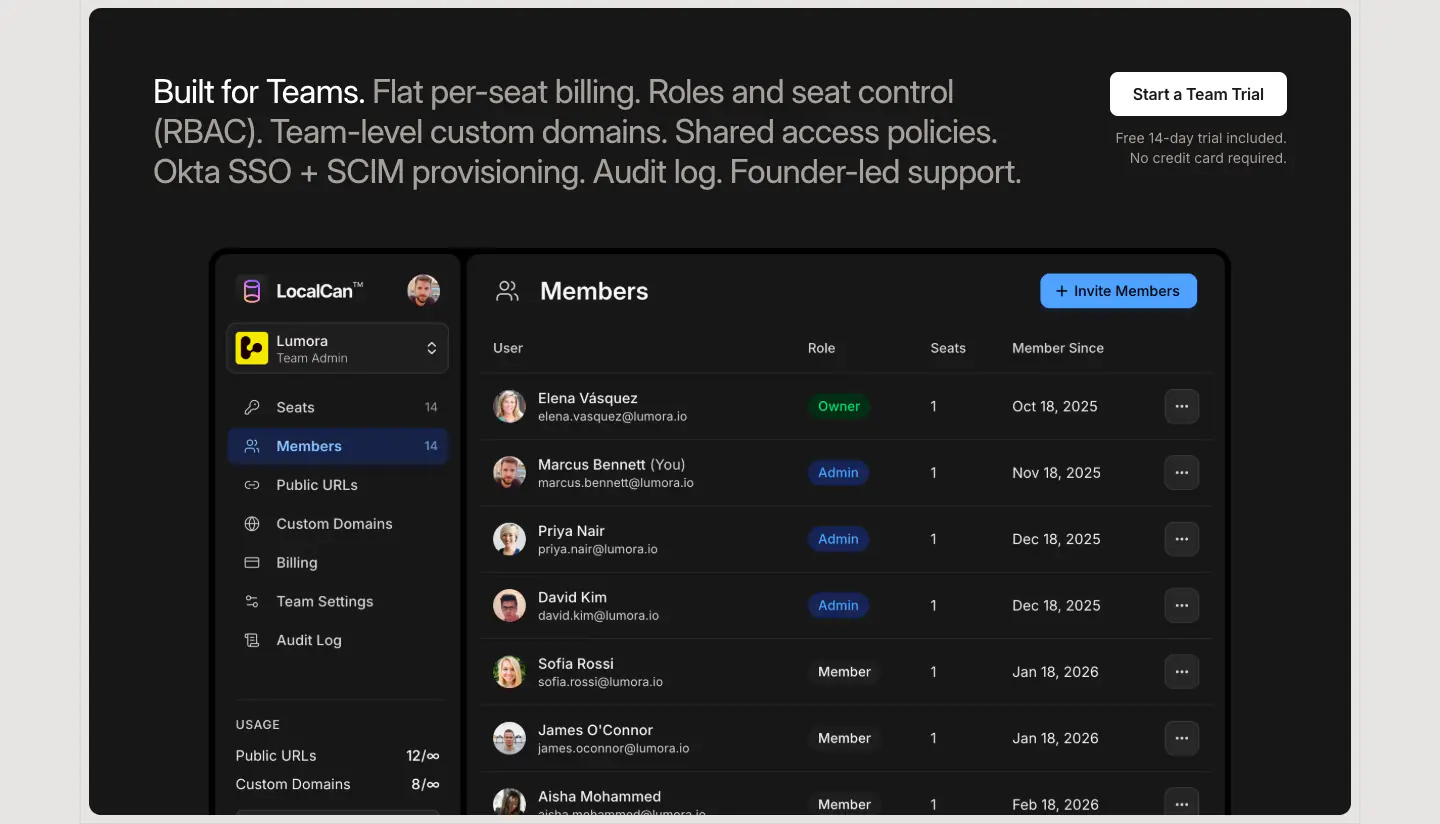The height and width of the screenshot is (824, 1440).
Task: Click the people icon beside Members in sidebar
Action: [252, 446]
